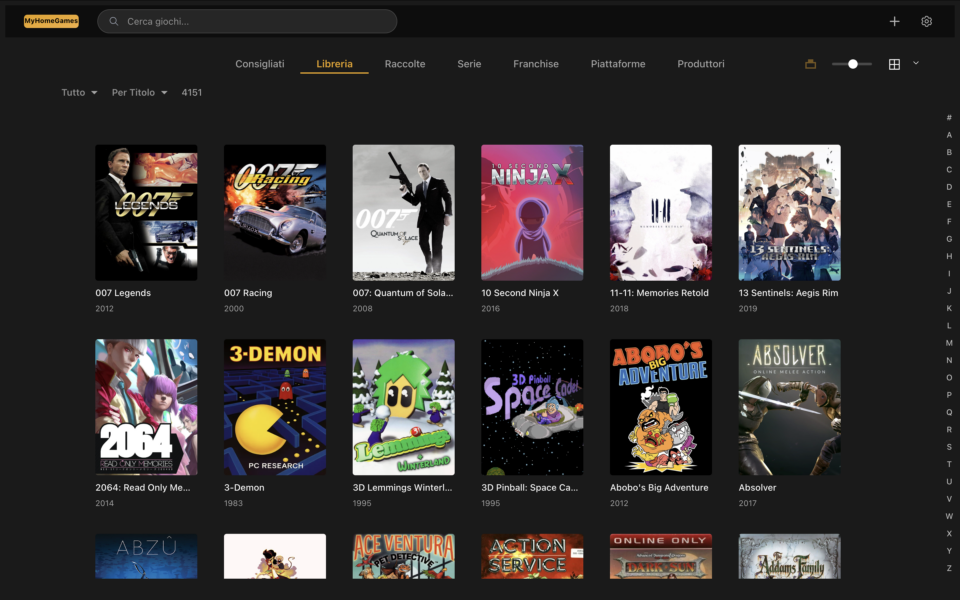Go to the Serie tab
This screenshot has height=600, width=960.
[x=469, y=64]
